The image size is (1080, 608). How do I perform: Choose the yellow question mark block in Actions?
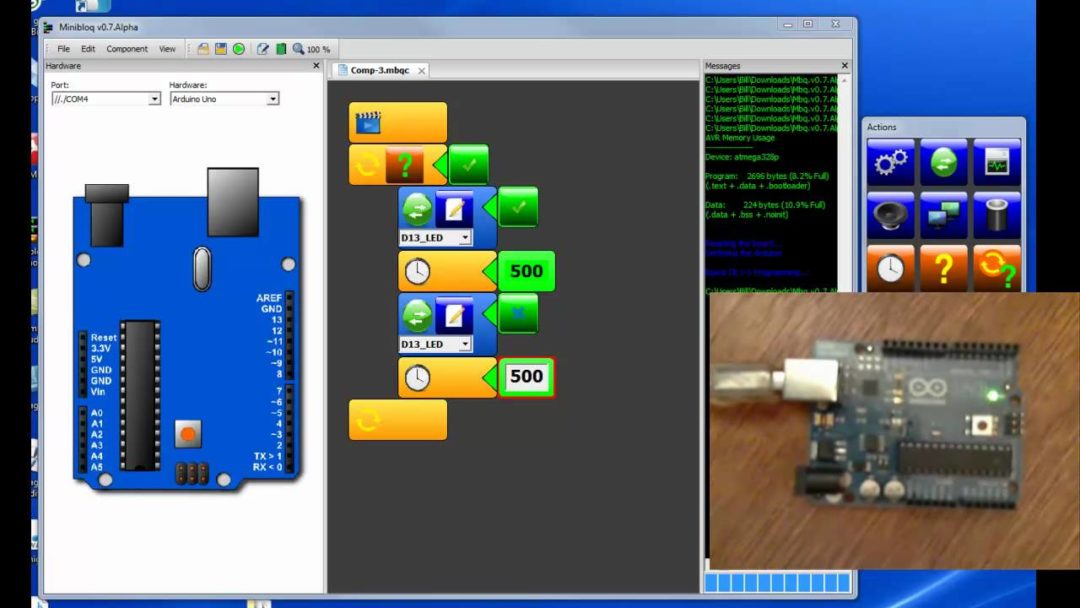point(943,268)
